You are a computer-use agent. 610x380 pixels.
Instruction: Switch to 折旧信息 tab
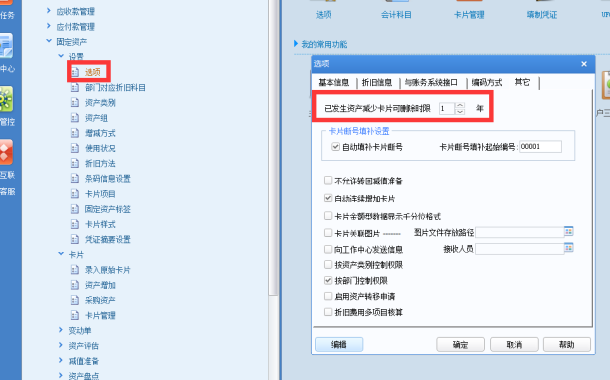tap(377, 82)
